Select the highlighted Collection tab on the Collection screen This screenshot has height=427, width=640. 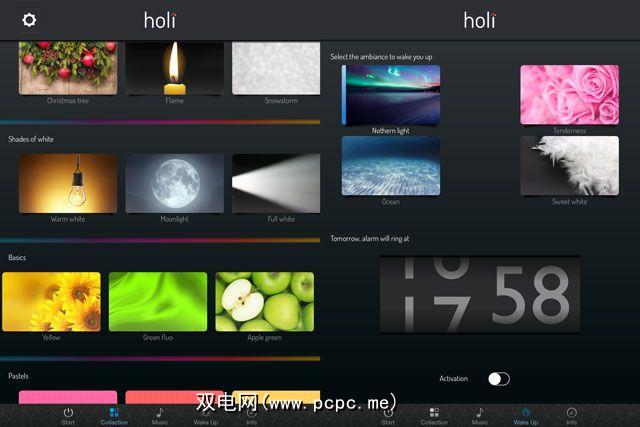(x=114, y=416)
